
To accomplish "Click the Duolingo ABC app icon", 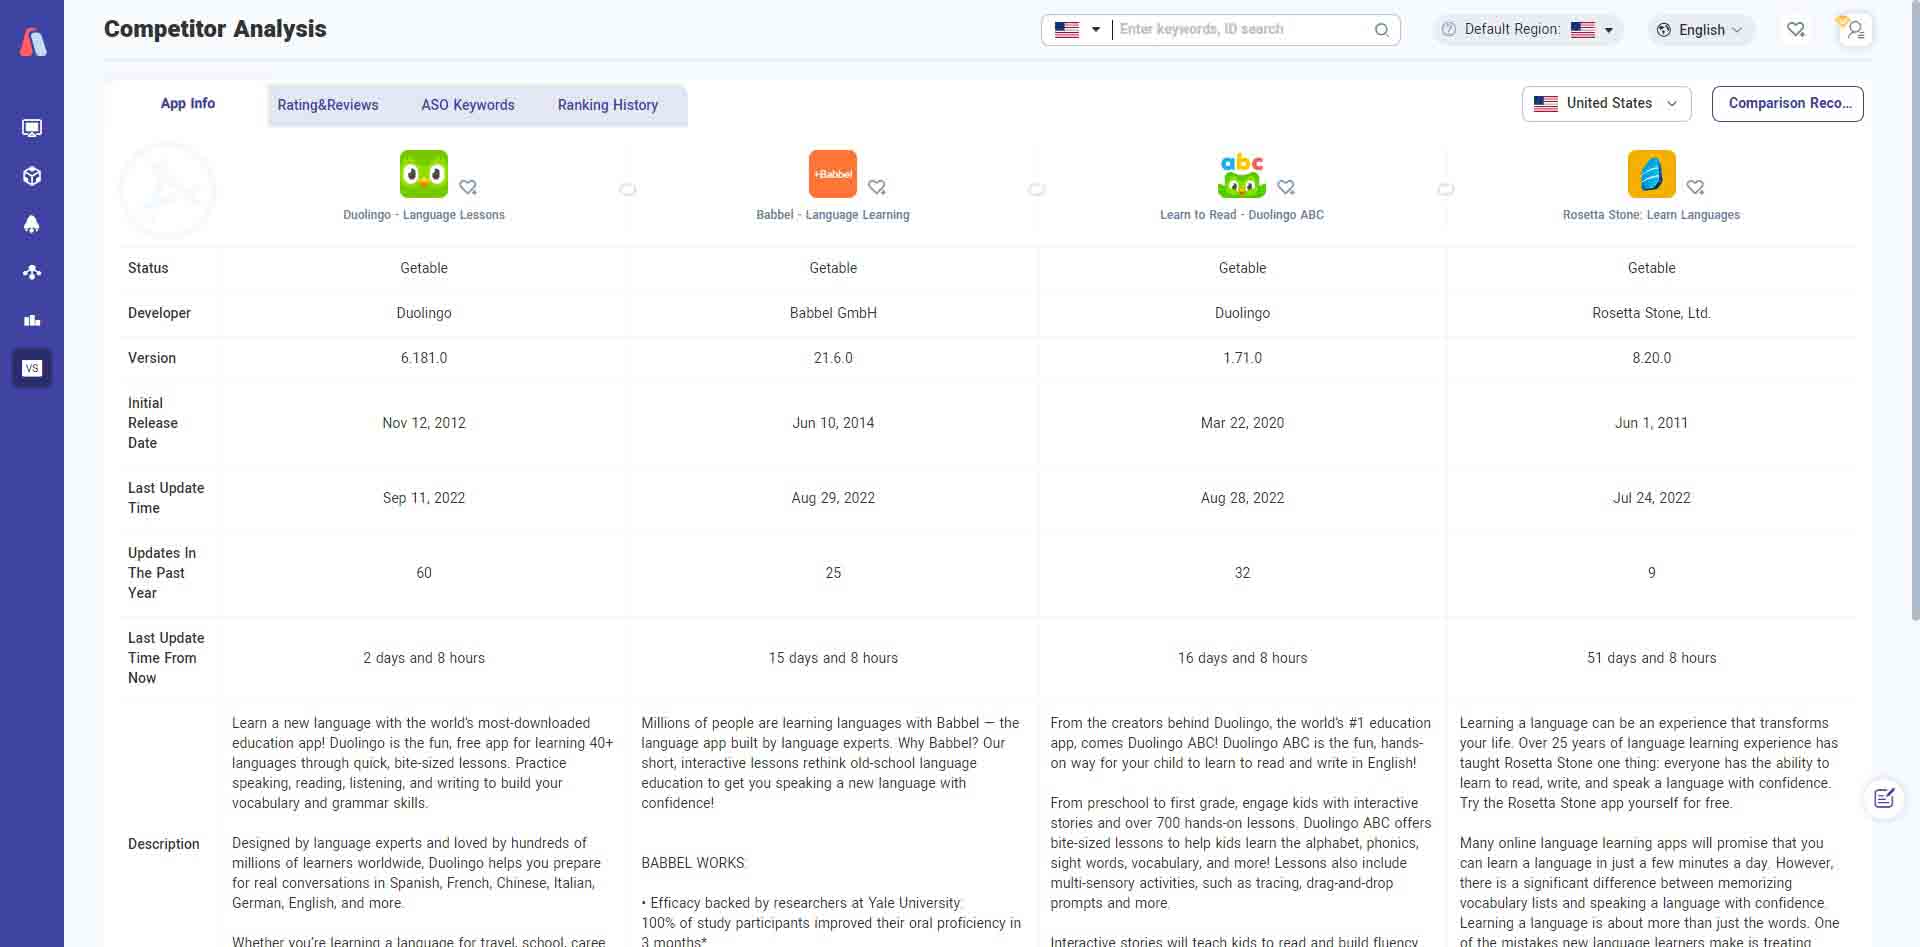I will tap(1242, 174).
